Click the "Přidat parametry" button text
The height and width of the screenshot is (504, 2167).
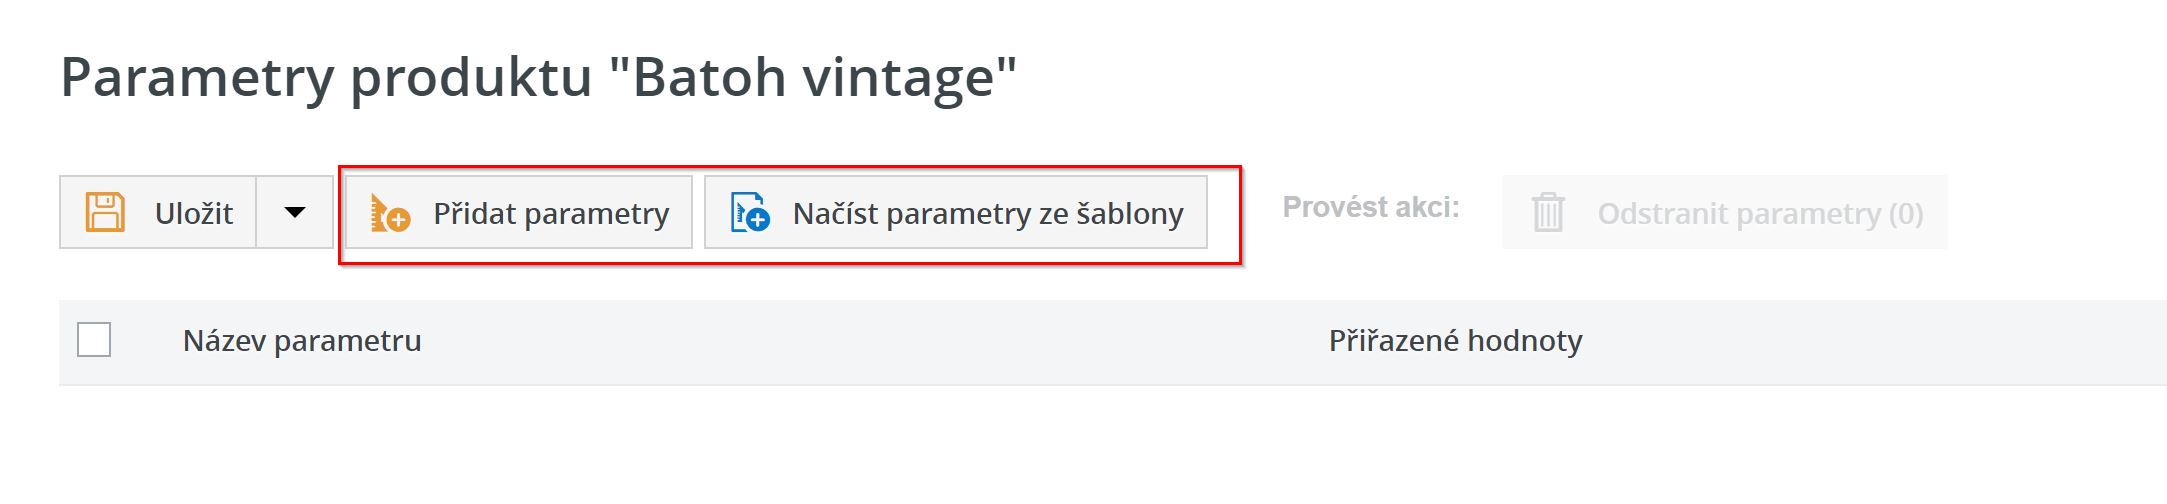pyautogui.click(x=550, y=213)
